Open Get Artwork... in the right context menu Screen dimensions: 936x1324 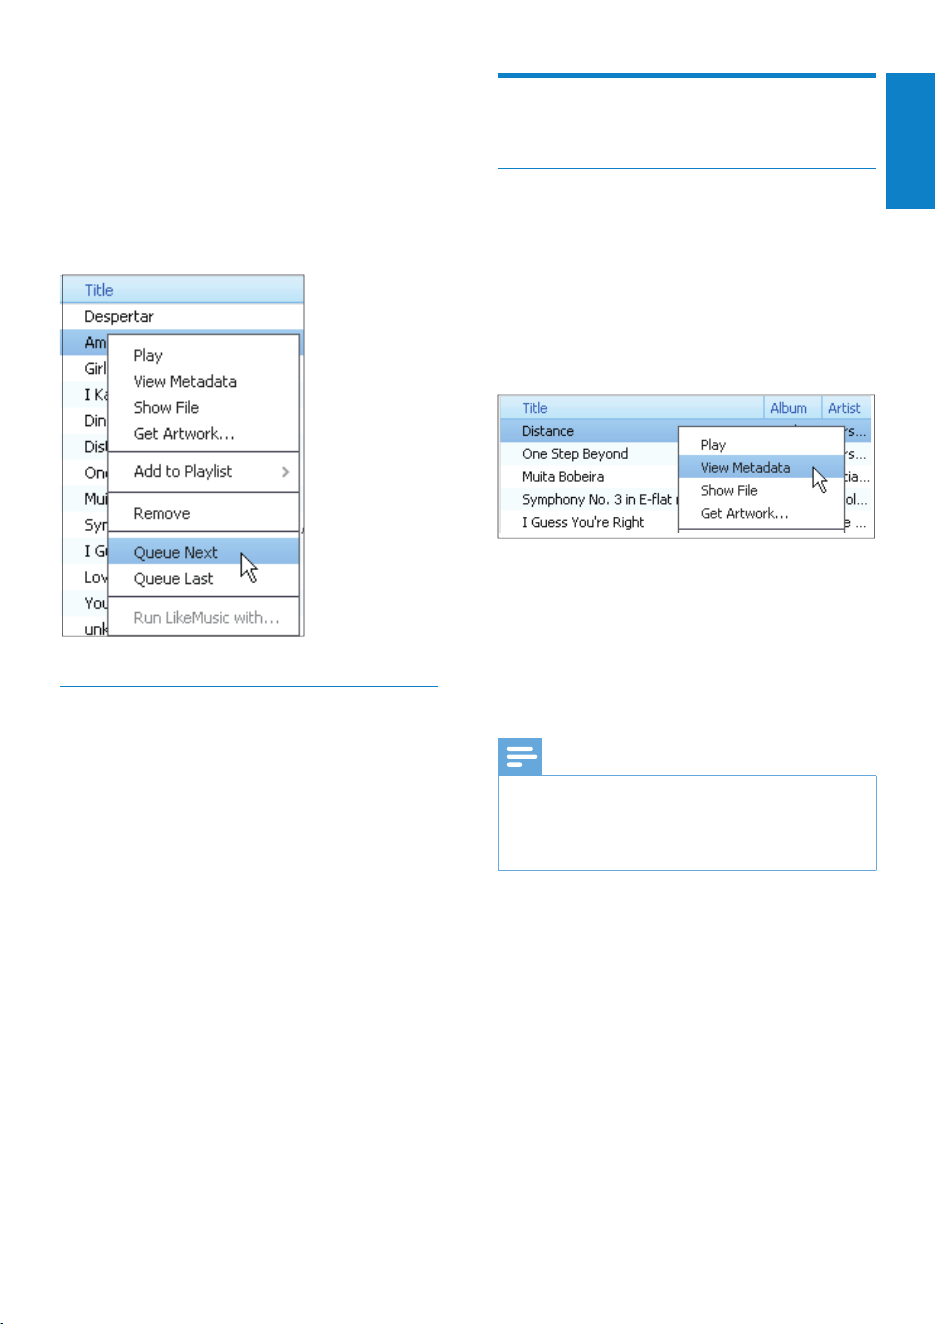[761, 513]
